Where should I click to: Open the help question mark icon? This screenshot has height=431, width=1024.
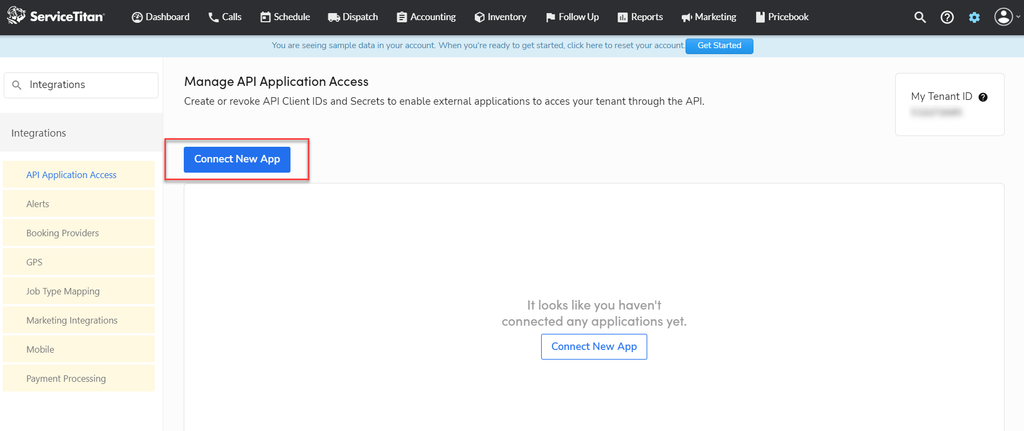947,18
